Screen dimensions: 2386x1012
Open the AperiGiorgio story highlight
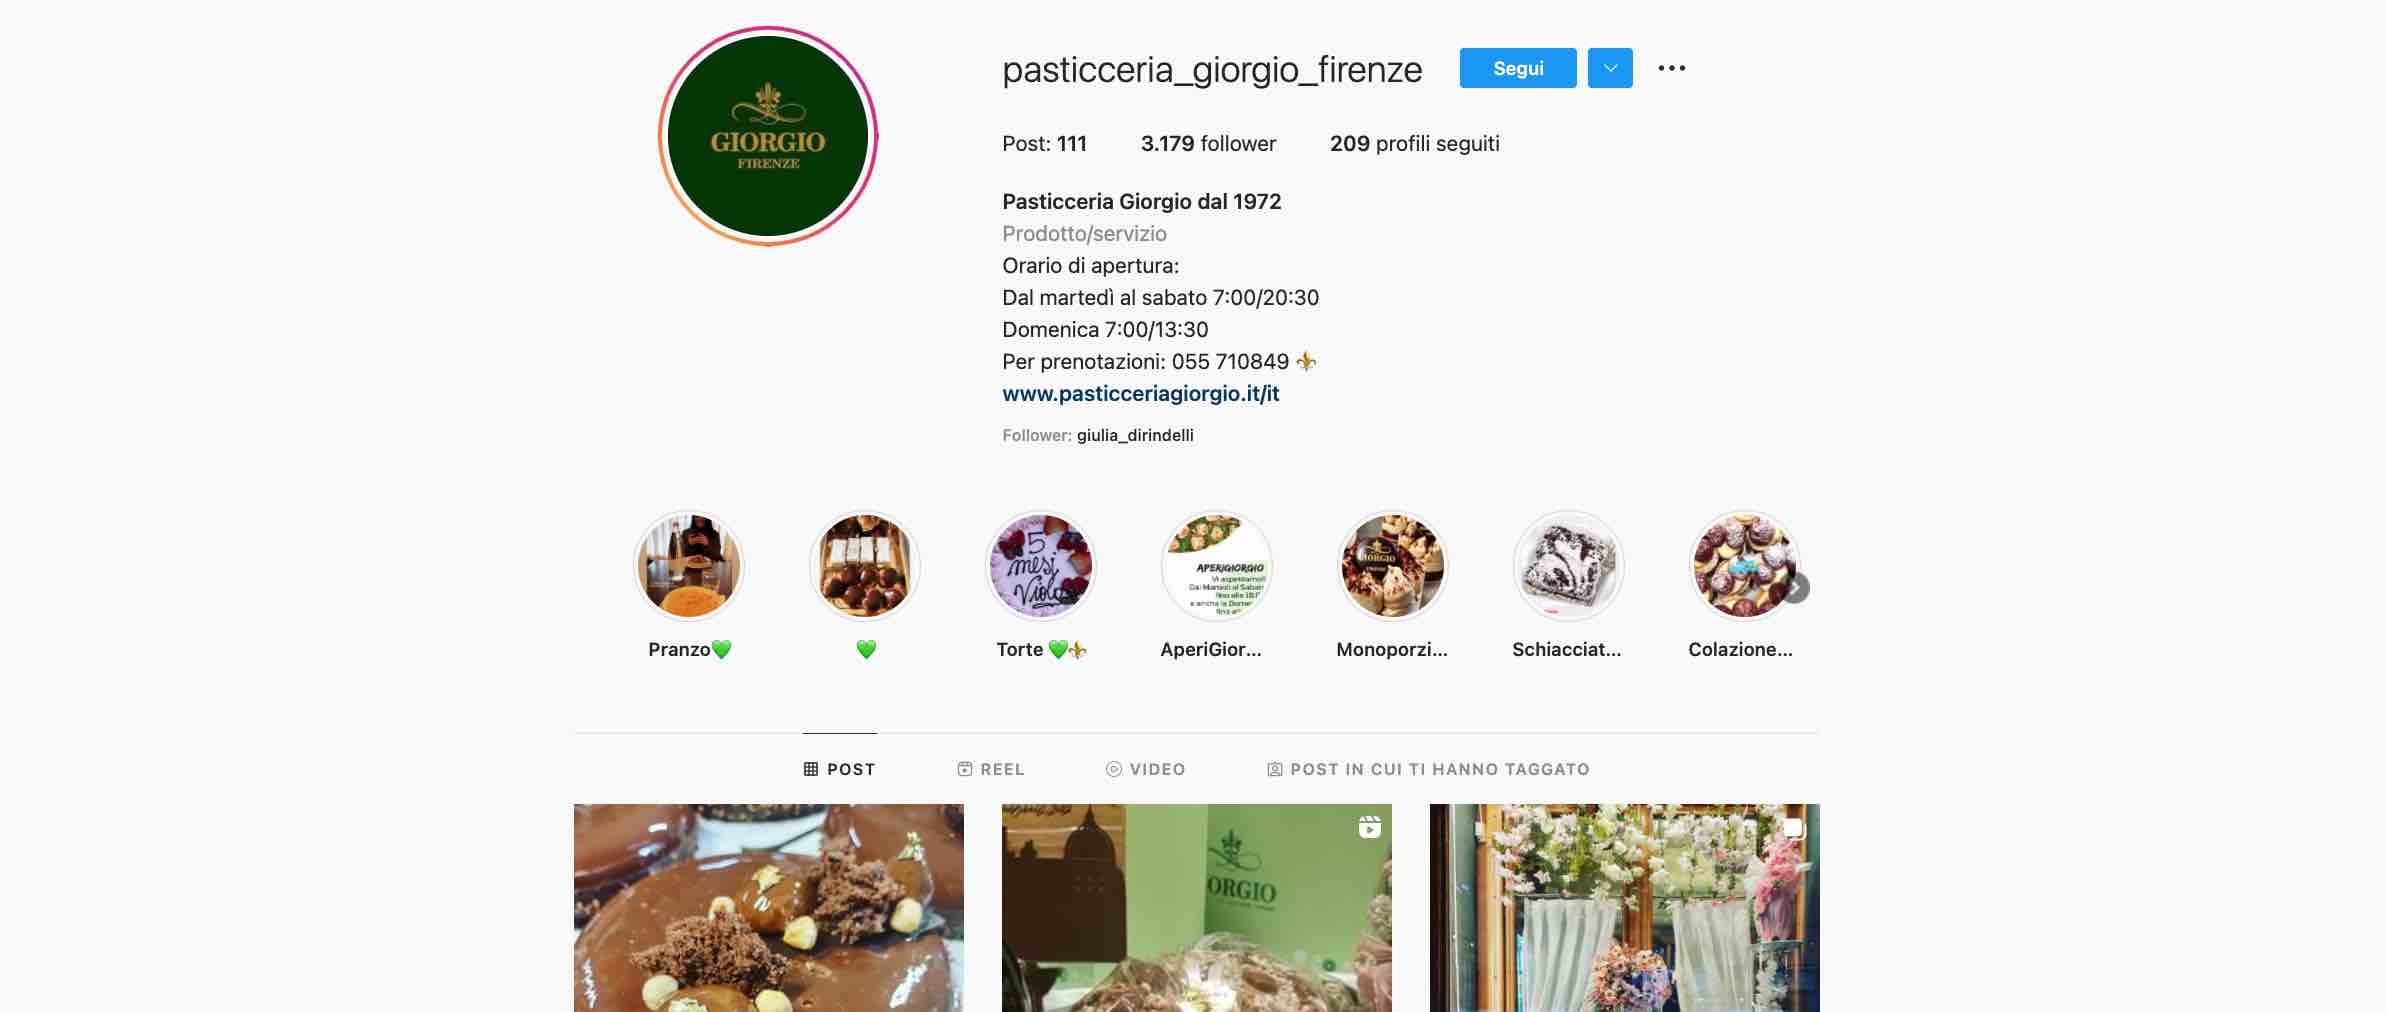(x=1217, y=567)
